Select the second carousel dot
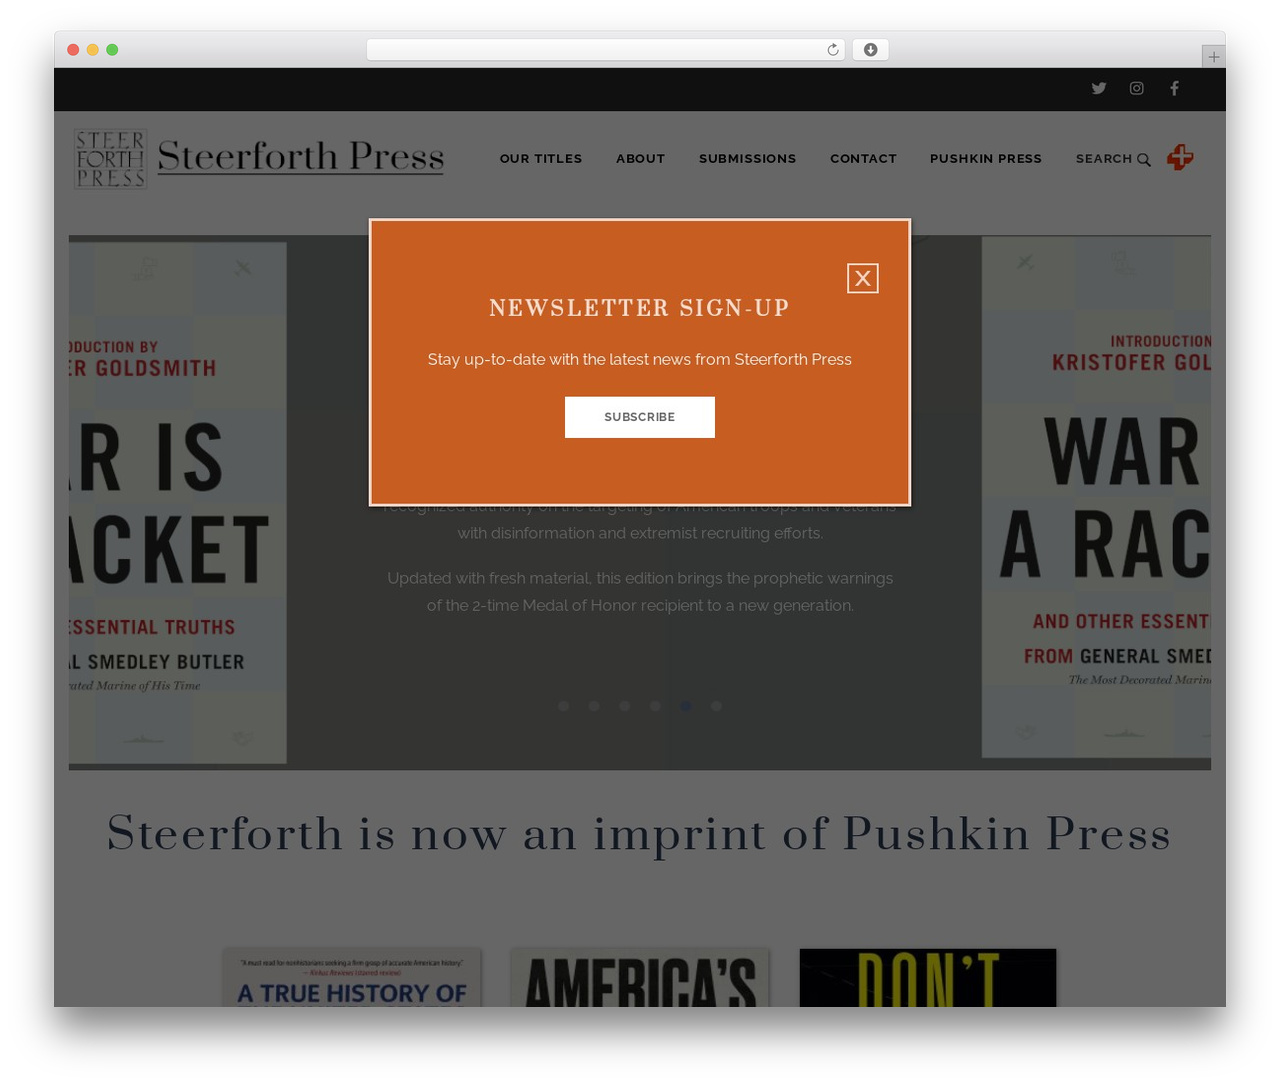 click(x=594, y=706)
